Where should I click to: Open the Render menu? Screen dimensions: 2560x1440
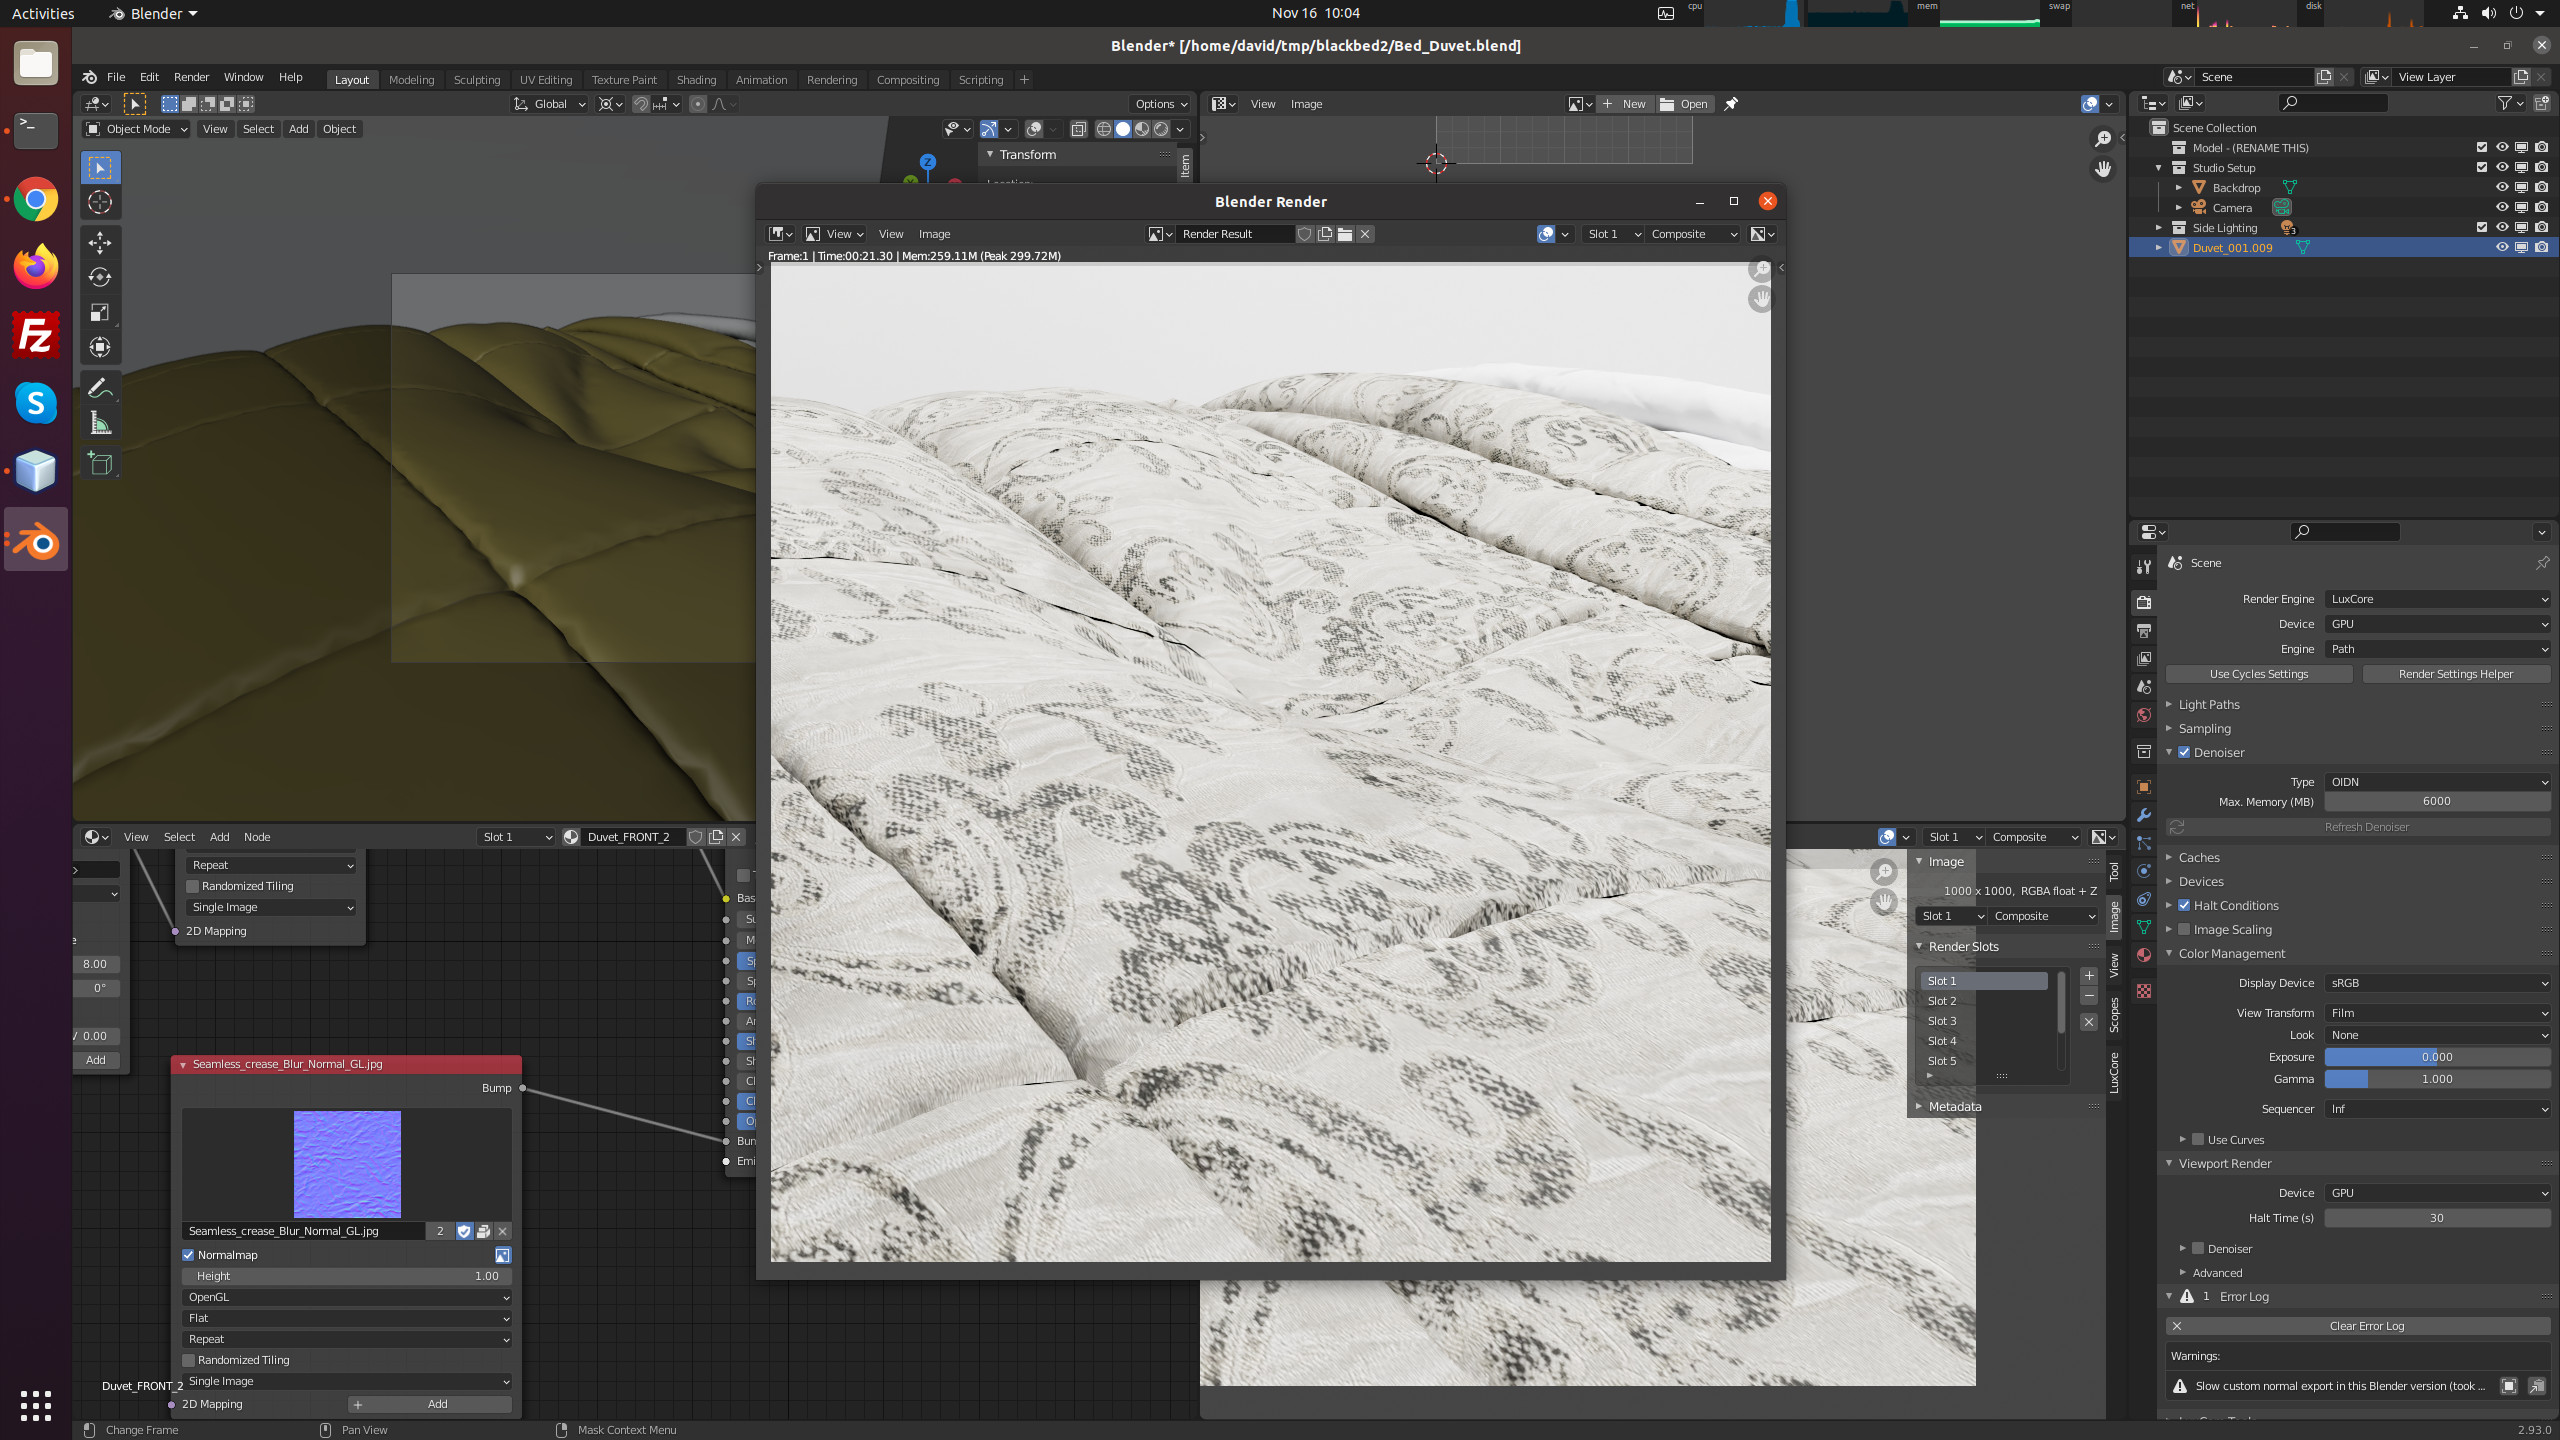coord(191,77)
